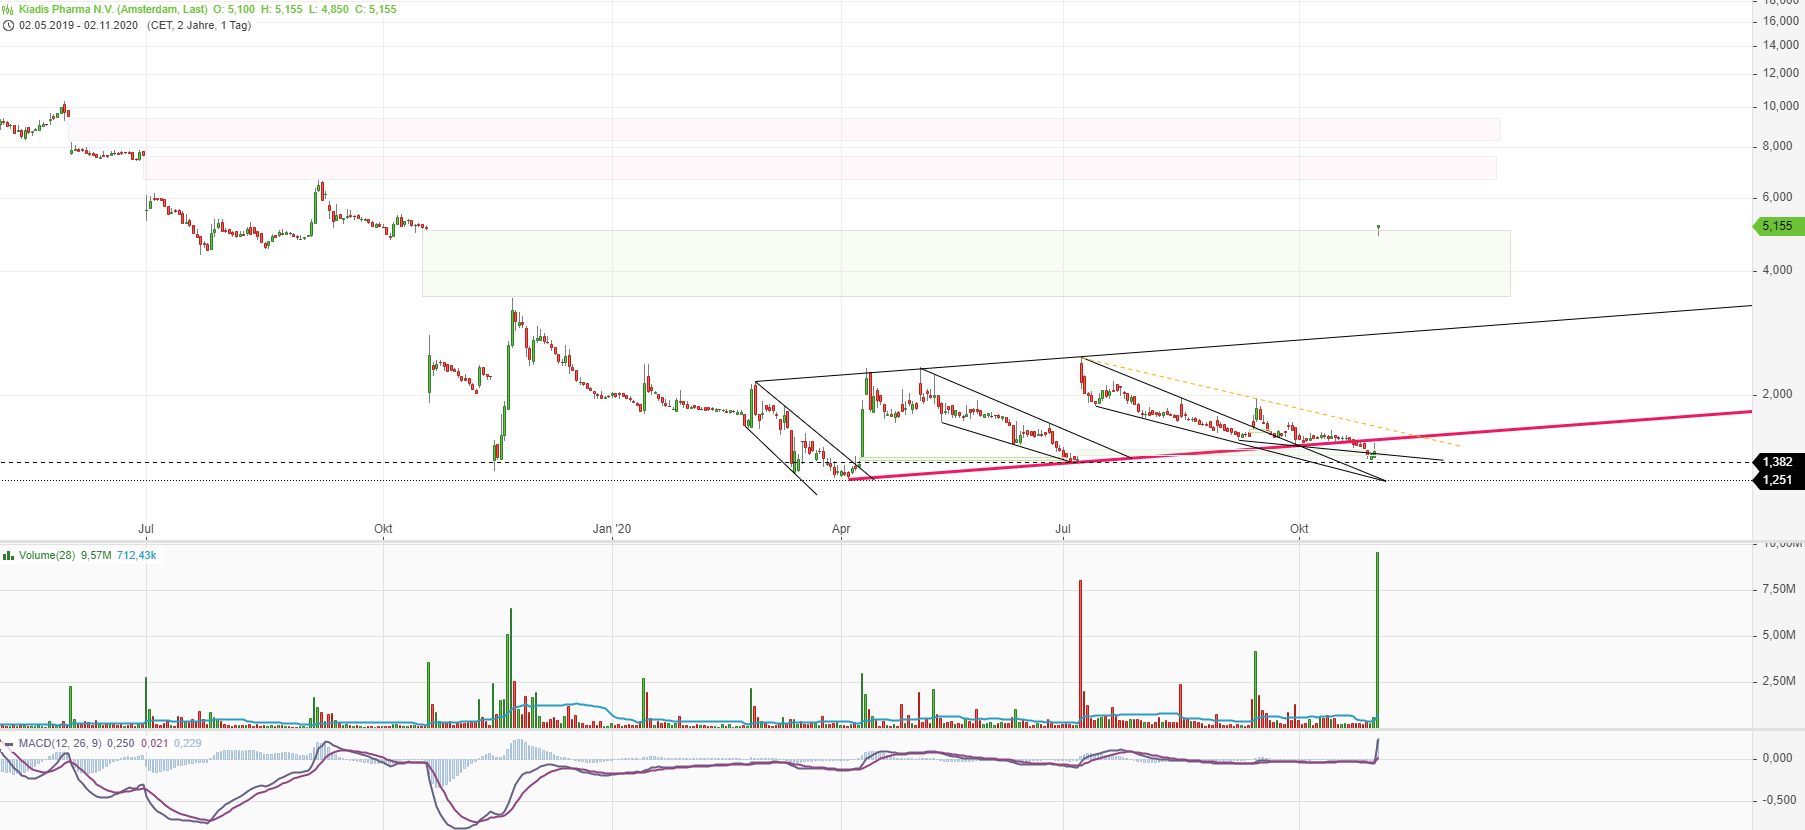Select the dashed orange descending trendline

1300,407
